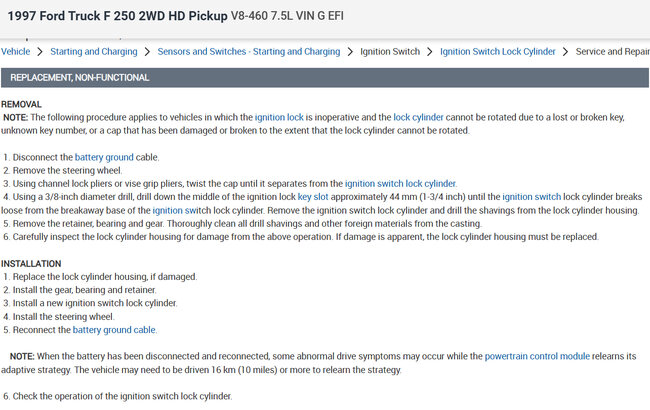Click the chevron after Starting and Charging breadcrumb
The height and width of the screenshot is (410, 650).
(148, 51)
